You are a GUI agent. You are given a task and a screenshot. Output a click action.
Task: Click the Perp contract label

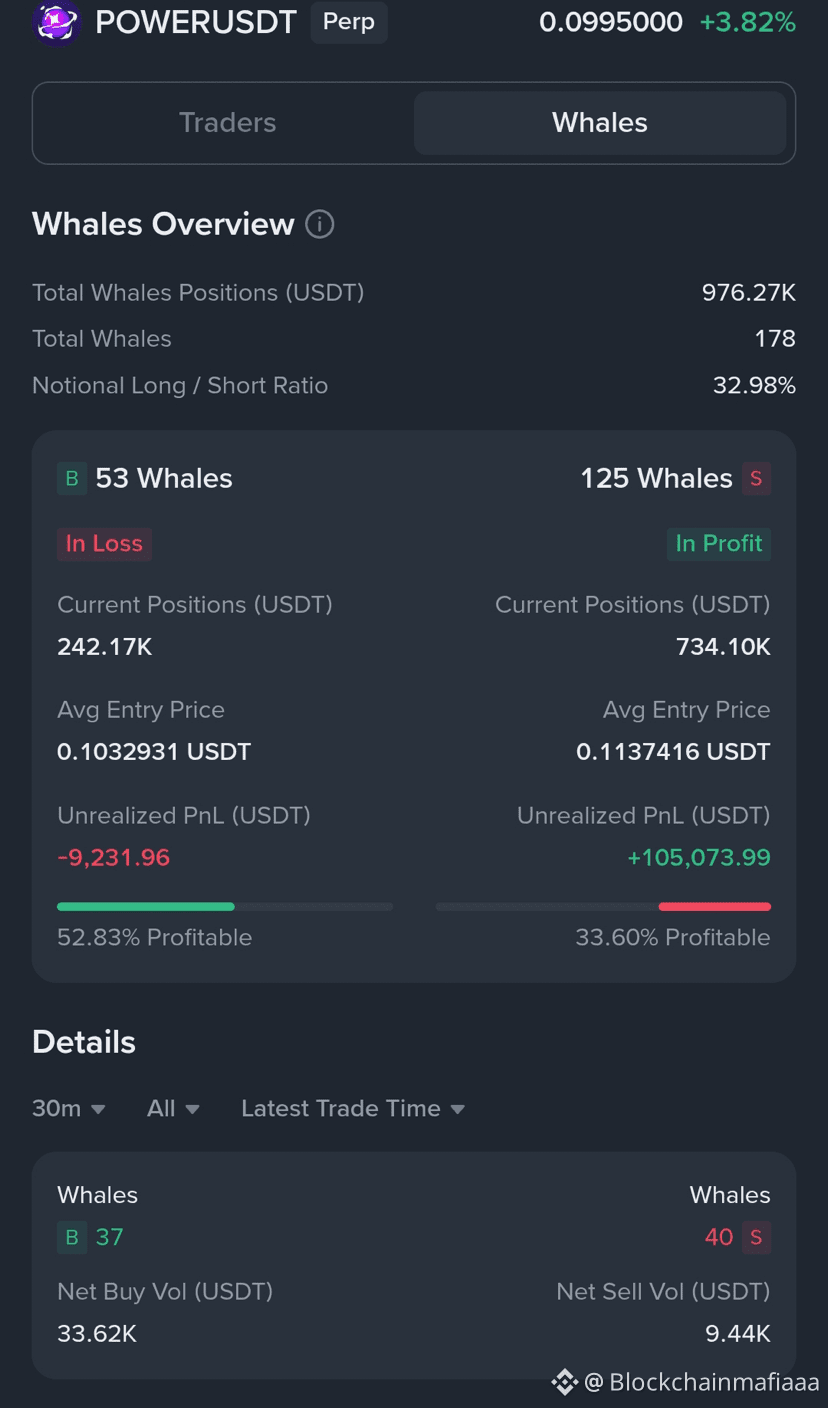coord(349,22)
